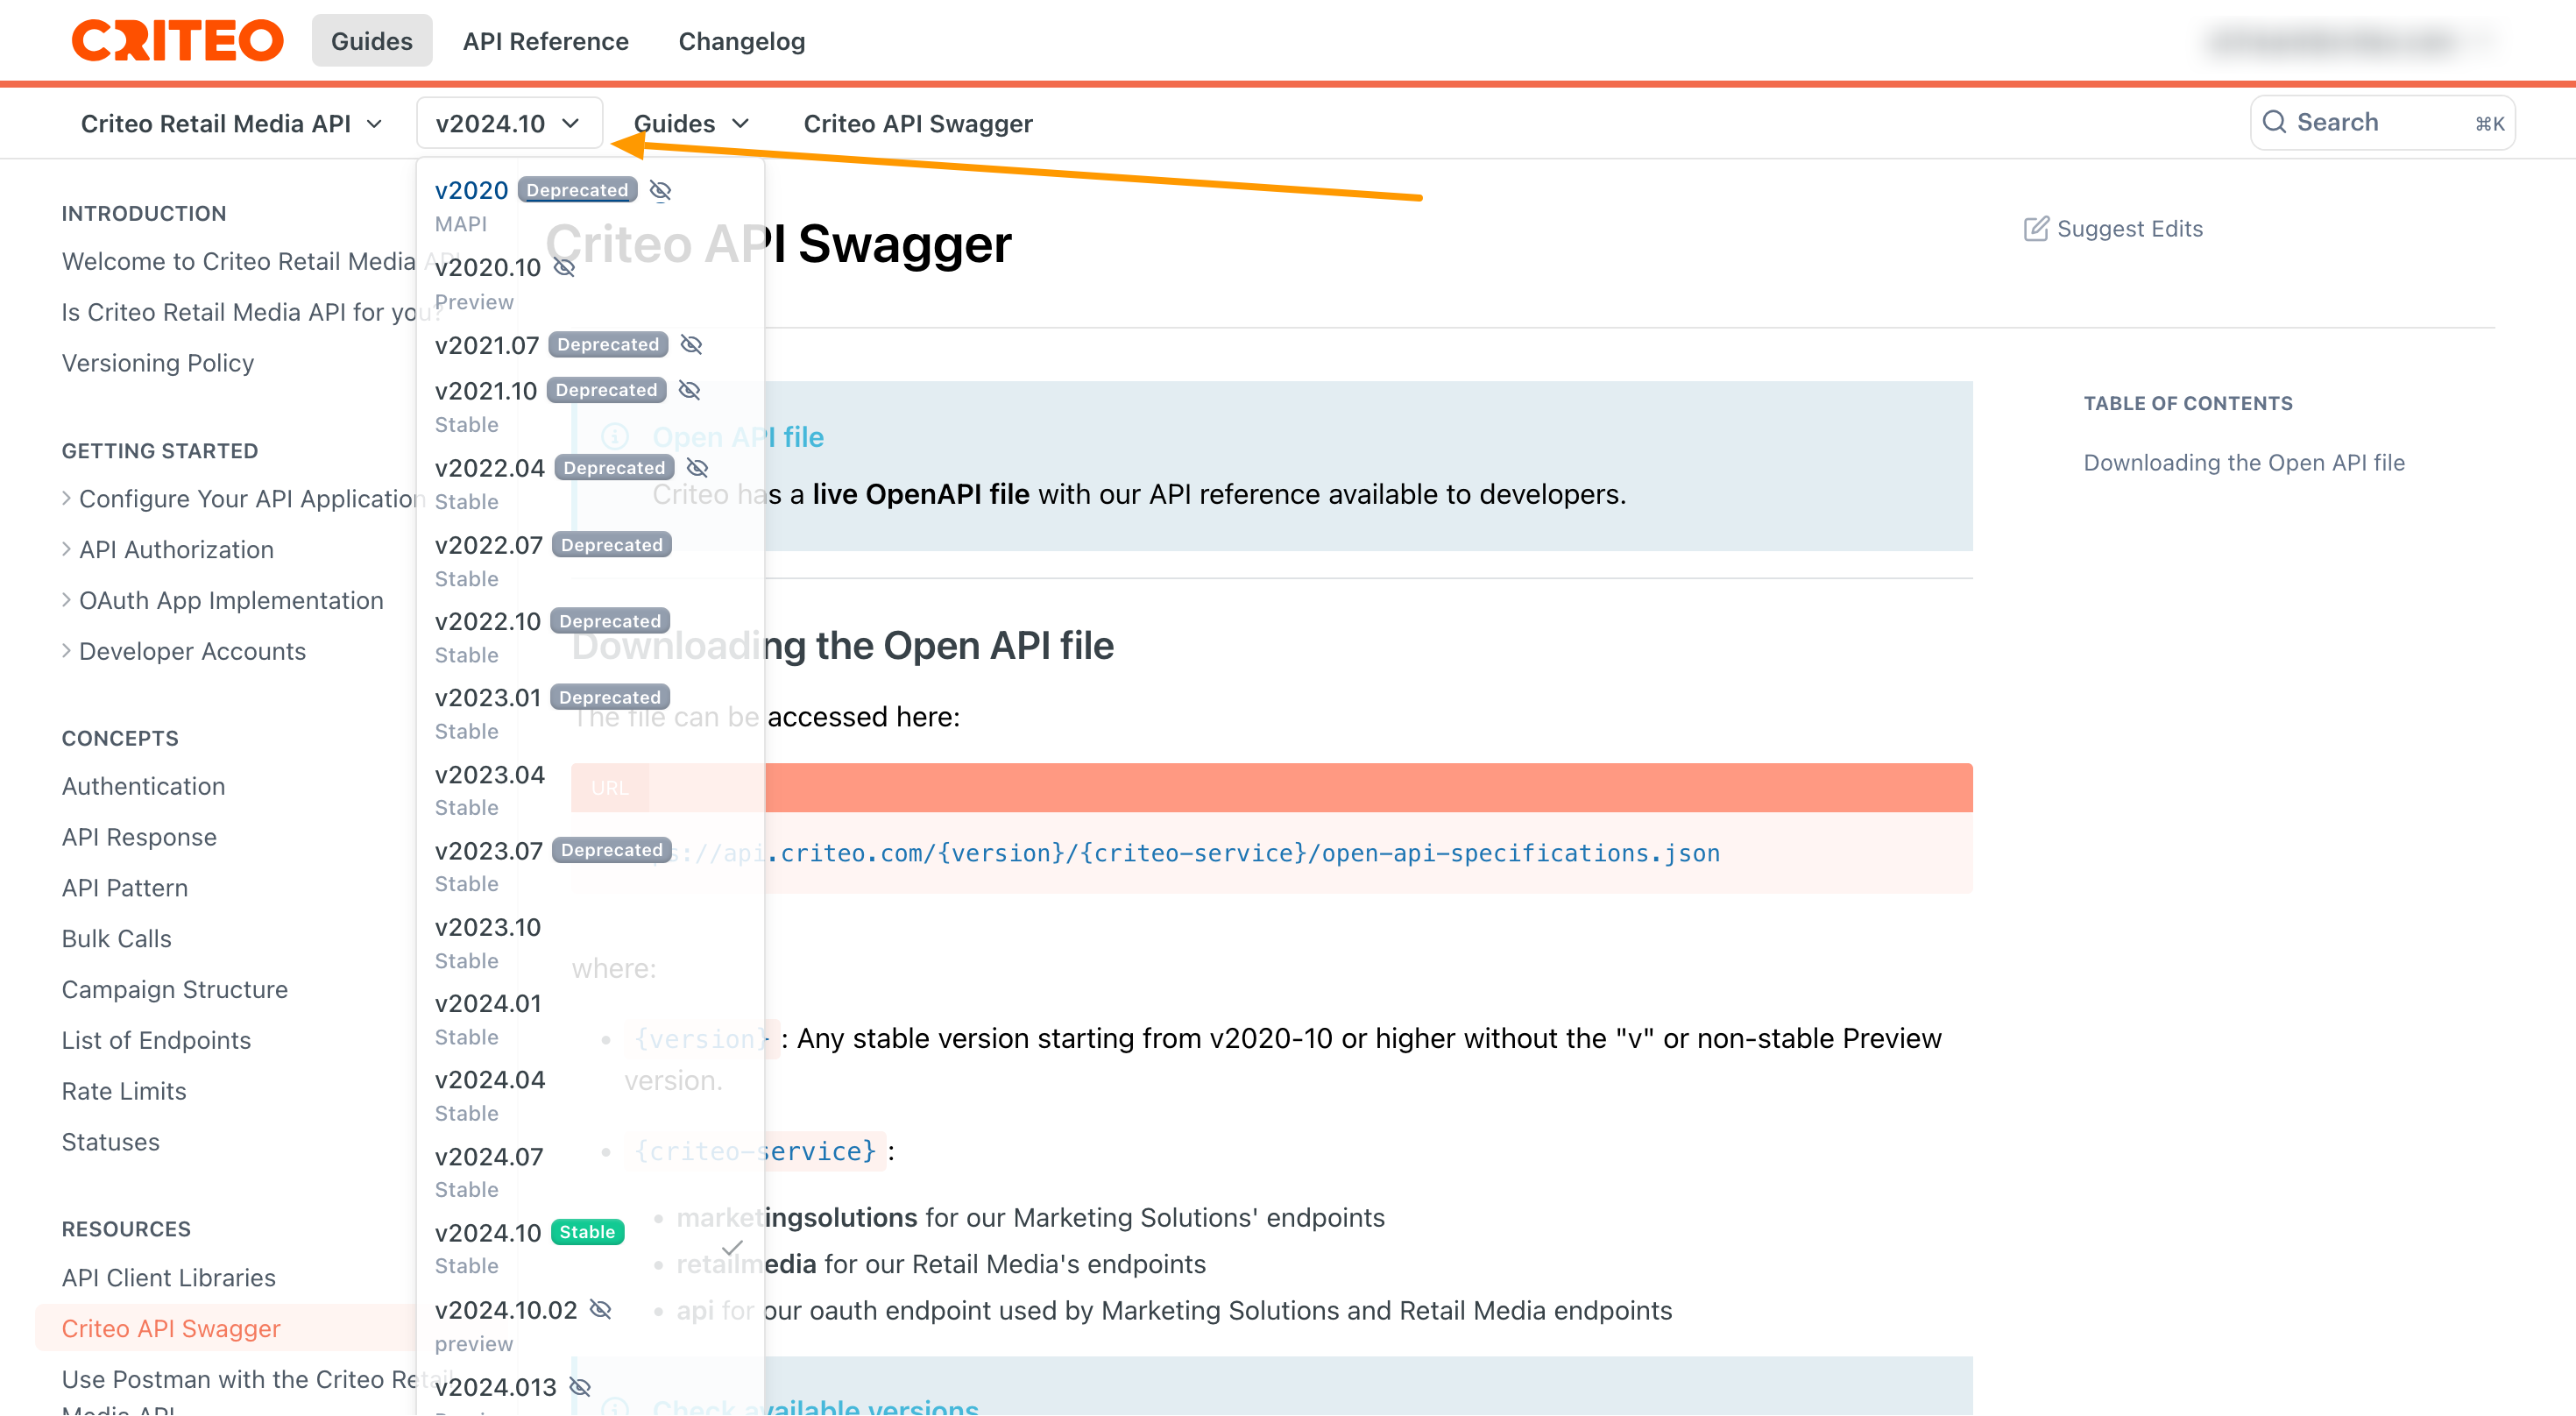This screenshot has width=2576, height=1416.
Task: Open the Changelog tab
Action: pyautogui.click(x=741, y=41)
